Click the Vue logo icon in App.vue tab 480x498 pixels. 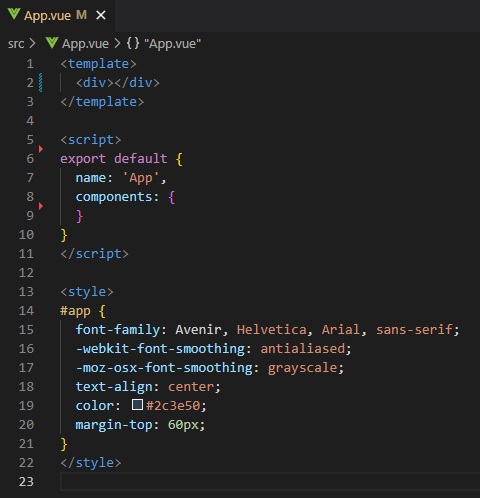[x=14, y=14]
